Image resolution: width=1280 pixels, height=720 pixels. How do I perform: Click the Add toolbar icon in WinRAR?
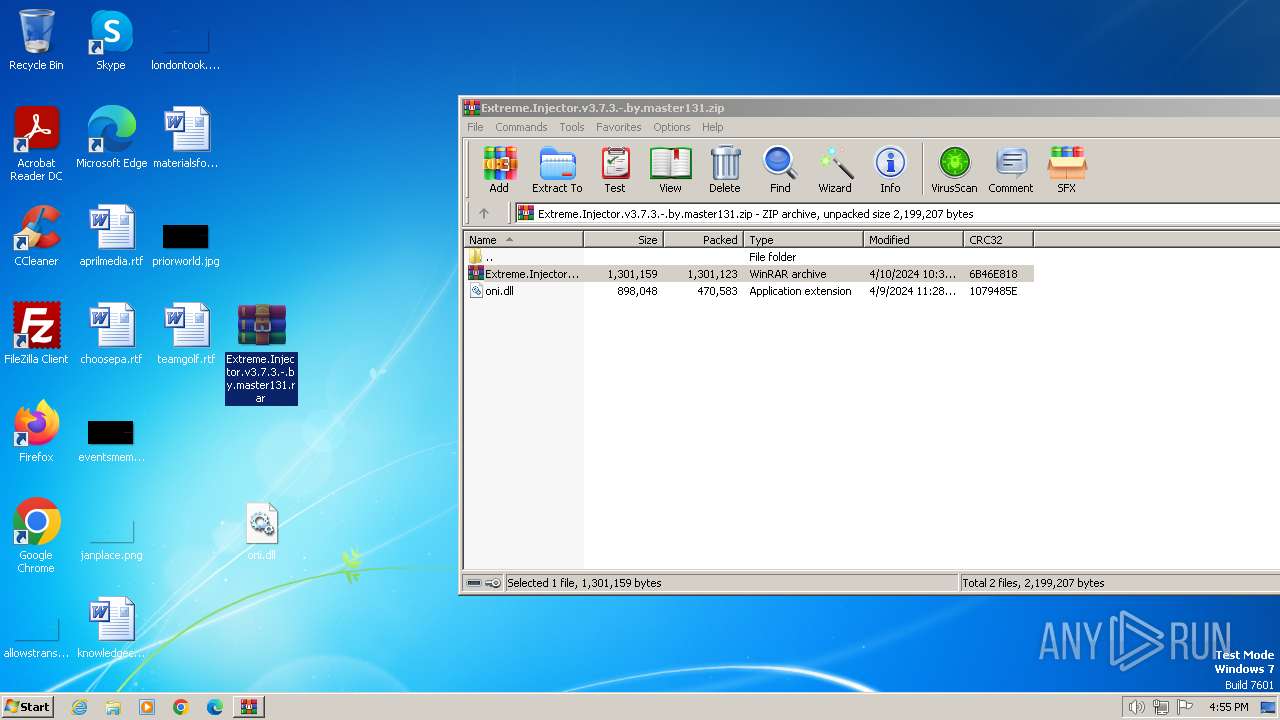point(499,170)
